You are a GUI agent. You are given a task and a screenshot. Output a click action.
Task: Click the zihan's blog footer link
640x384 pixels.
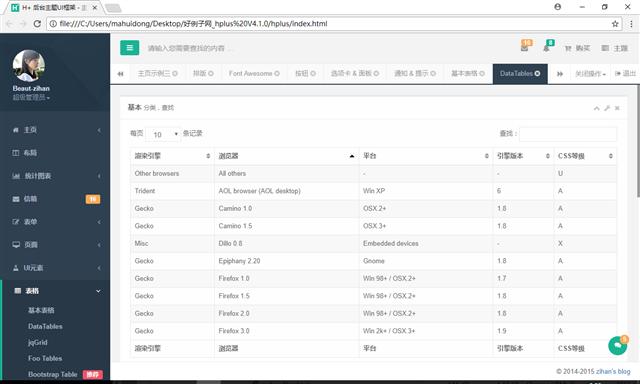point(613,371)
